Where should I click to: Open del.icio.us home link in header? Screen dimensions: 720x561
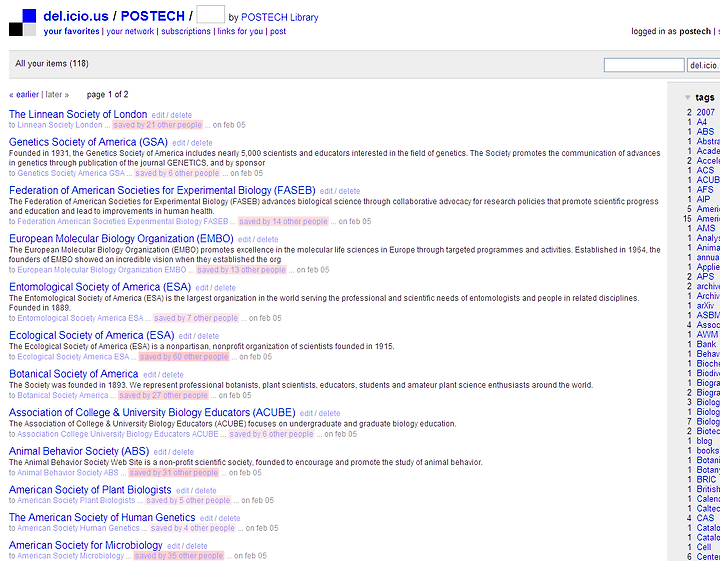point(76,16)
